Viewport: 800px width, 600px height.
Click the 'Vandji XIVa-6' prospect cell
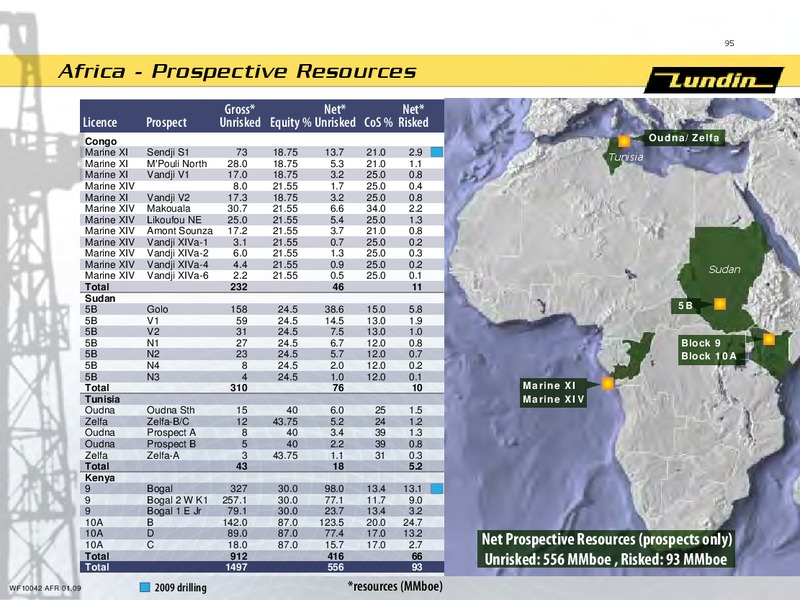coord(178,276)
